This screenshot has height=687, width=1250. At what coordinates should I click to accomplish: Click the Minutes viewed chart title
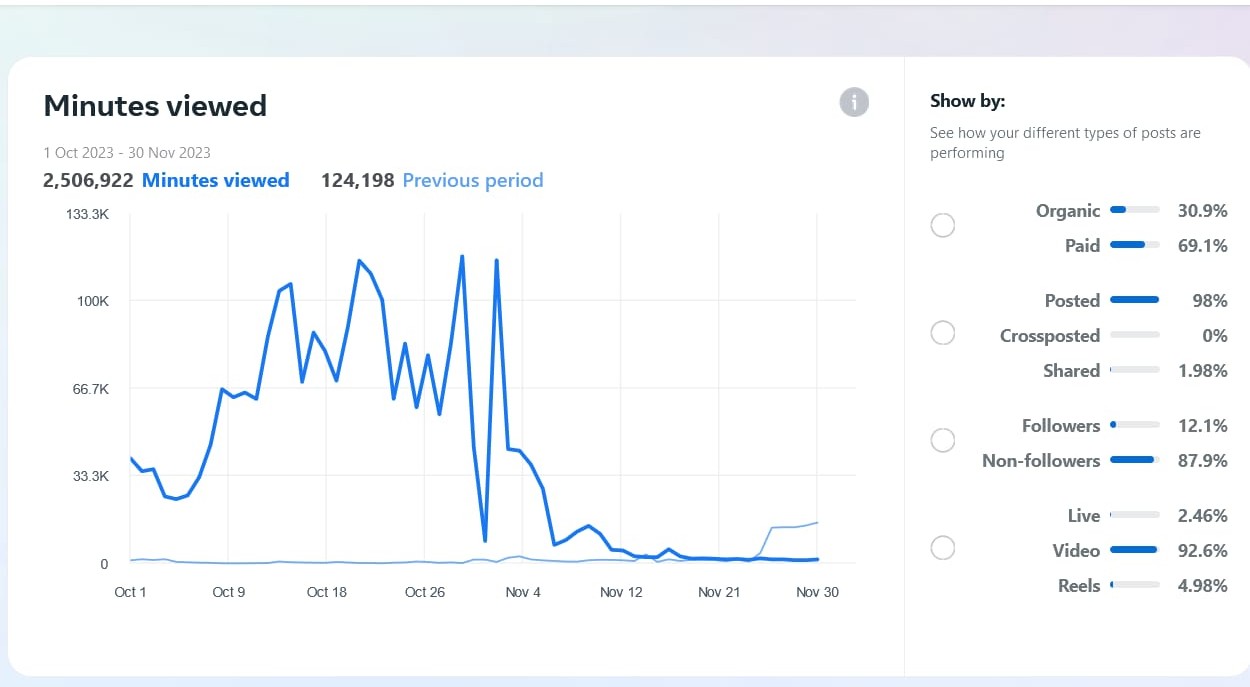(155, 106)
